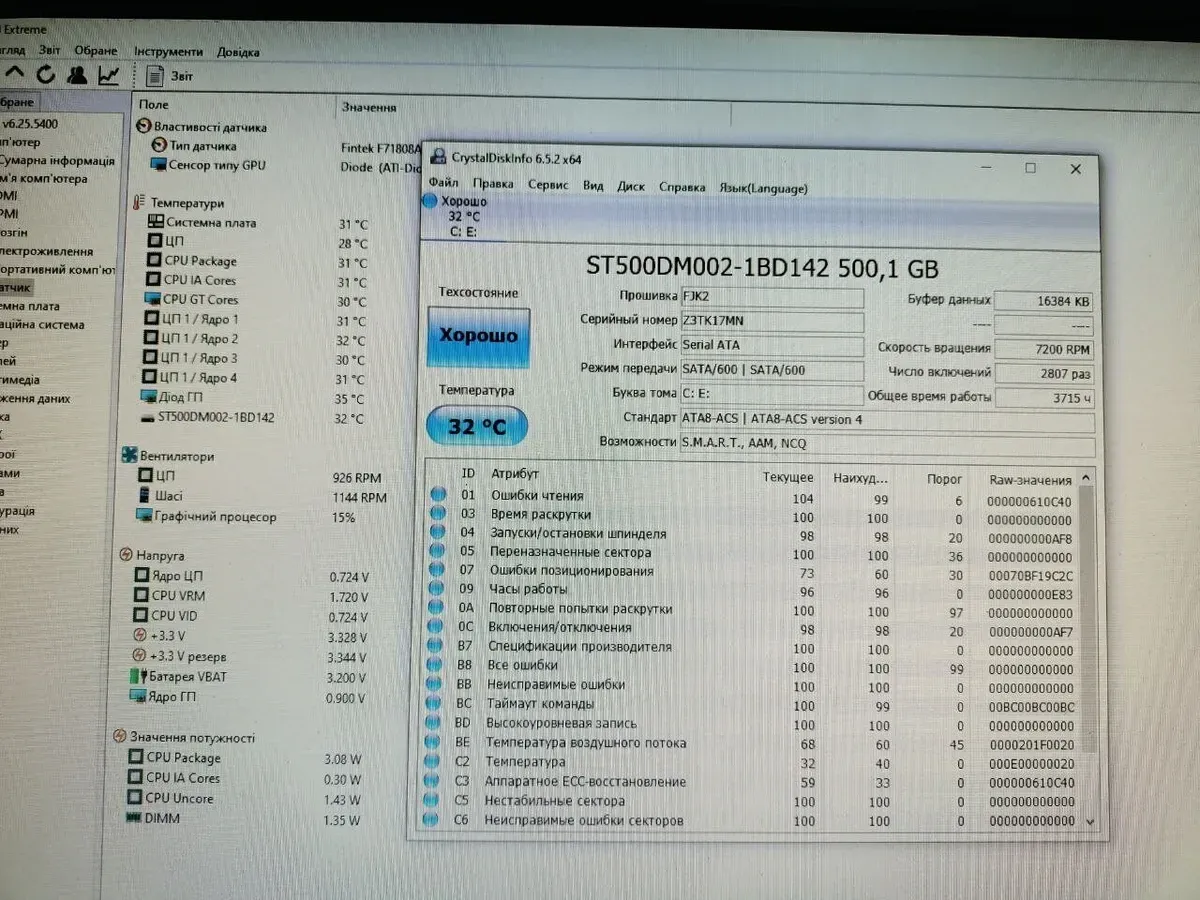Click the Серийный номер field Z3TK17MN
The height and width of the screenshot is (900, 1200).
point(770,321)
